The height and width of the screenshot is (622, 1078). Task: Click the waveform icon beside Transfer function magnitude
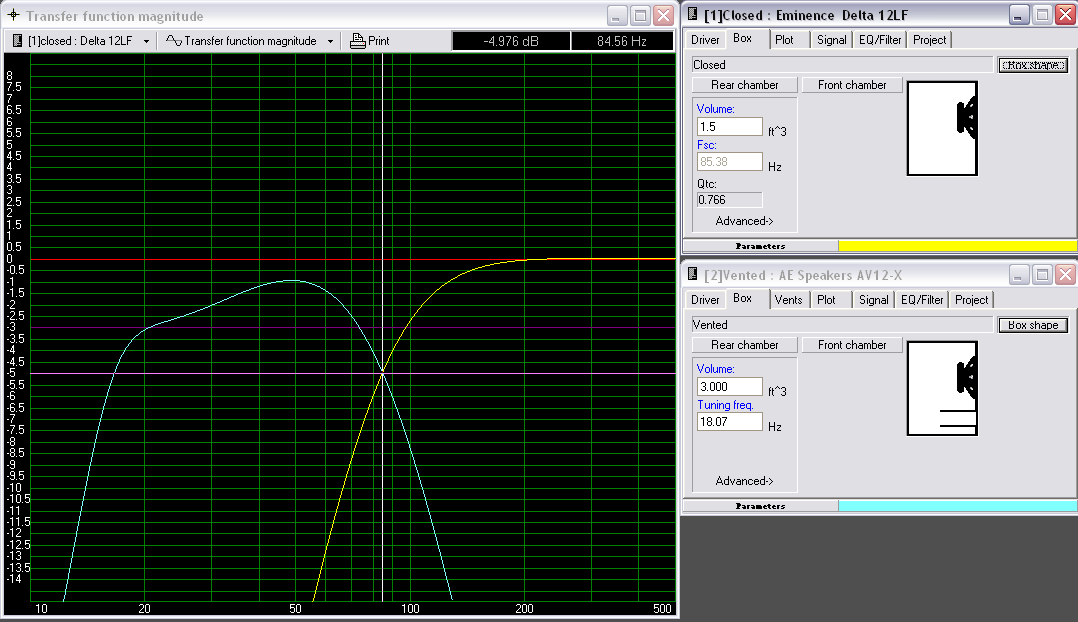pyautogui.click(x=173, y=41)
